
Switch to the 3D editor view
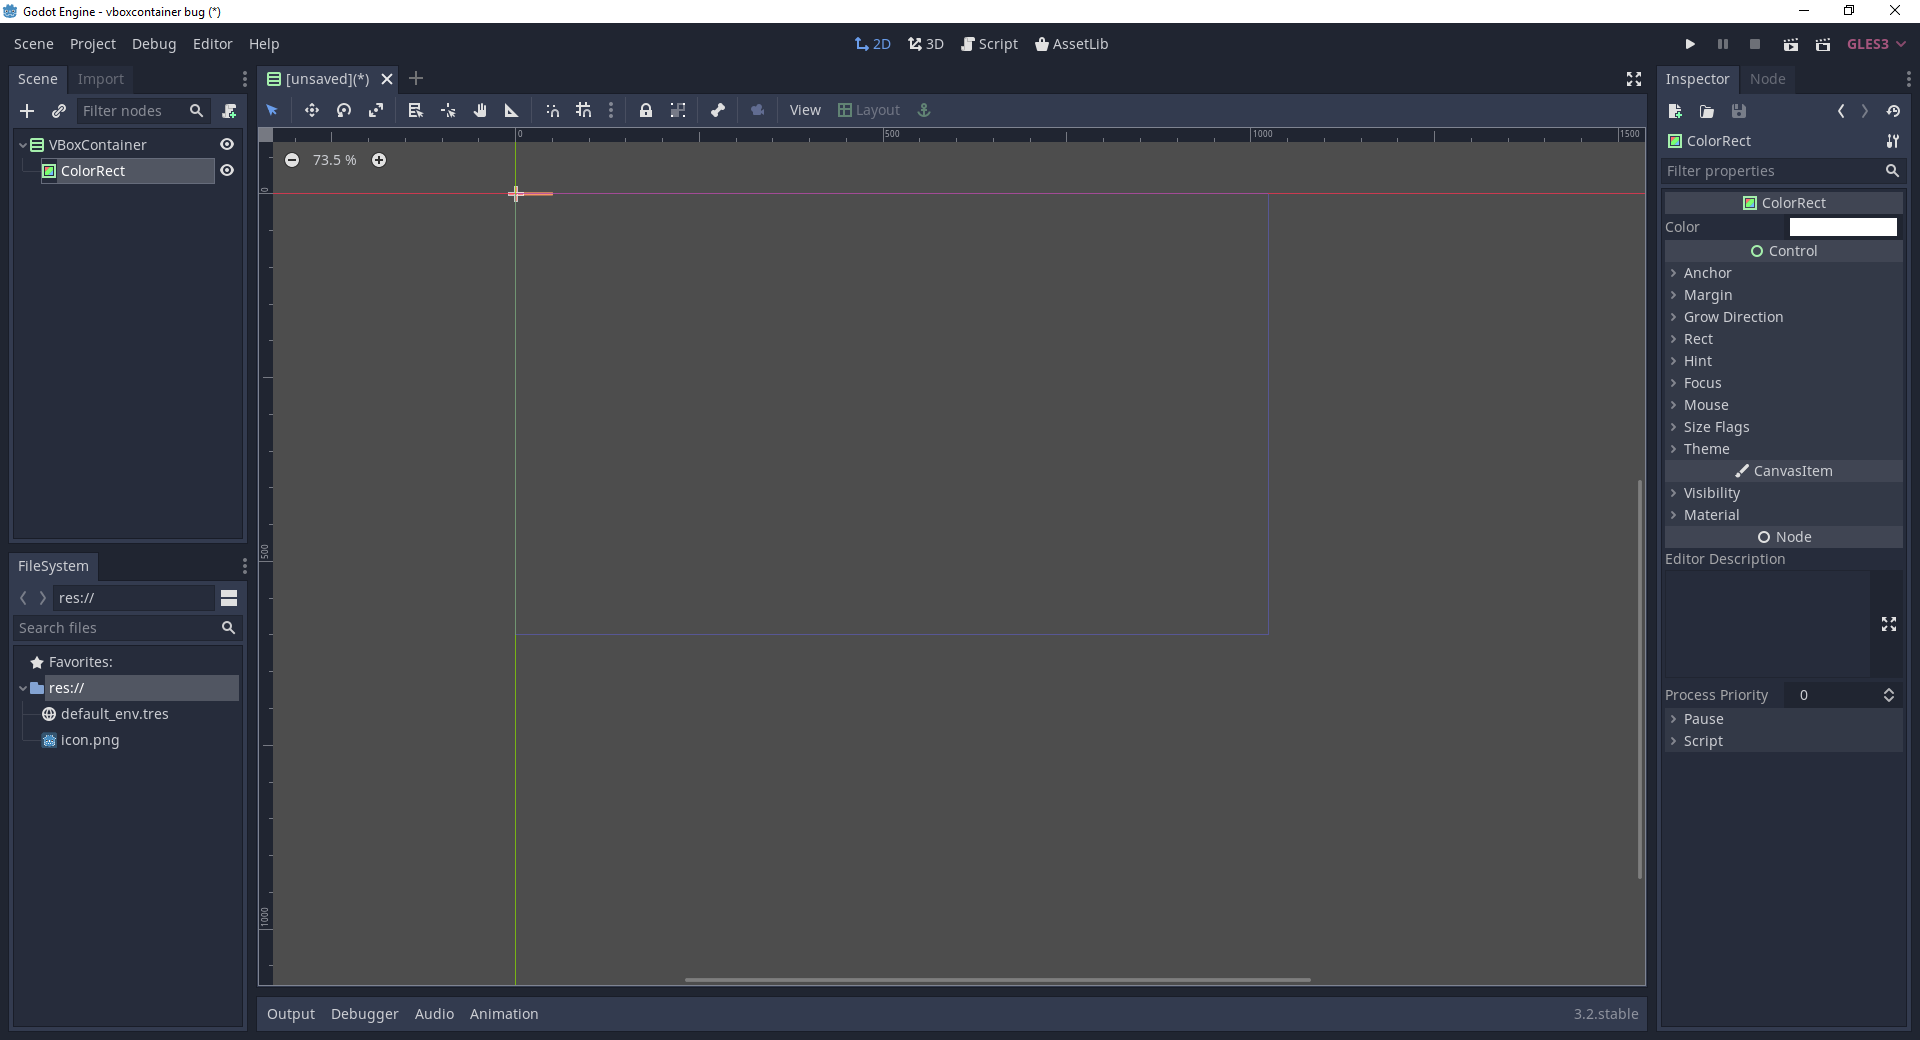925,44
